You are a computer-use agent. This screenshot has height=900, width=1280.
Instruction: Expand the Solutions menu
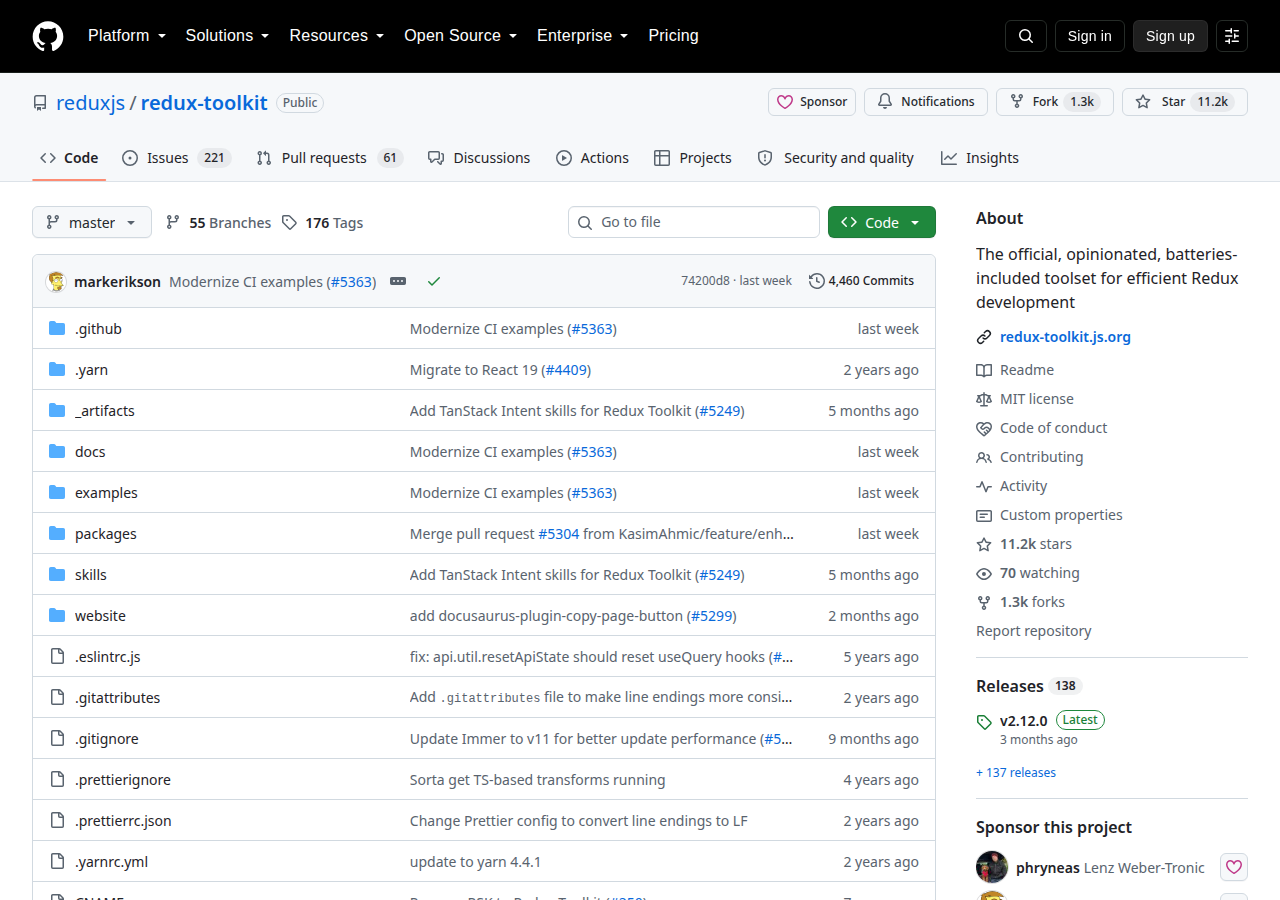pos(228,36)
